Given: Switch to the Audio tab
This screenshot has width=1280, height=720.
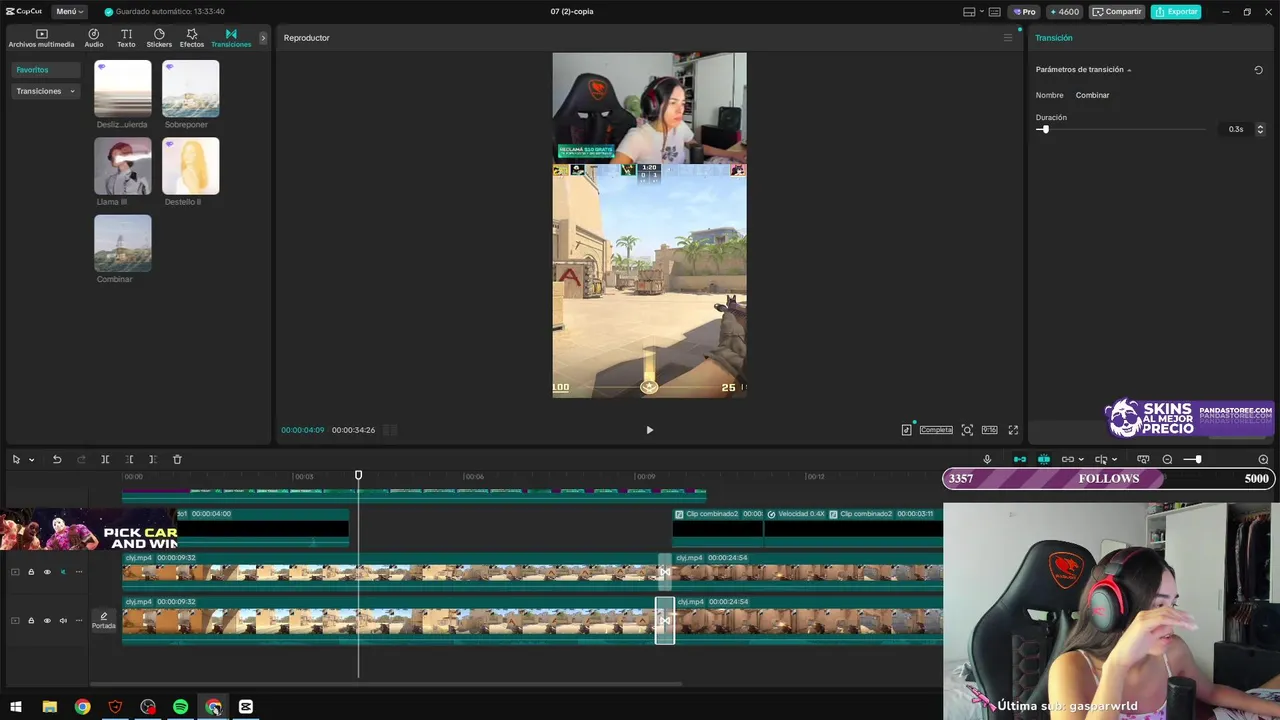Looking at the screenshot, I should tap(94, 38).
